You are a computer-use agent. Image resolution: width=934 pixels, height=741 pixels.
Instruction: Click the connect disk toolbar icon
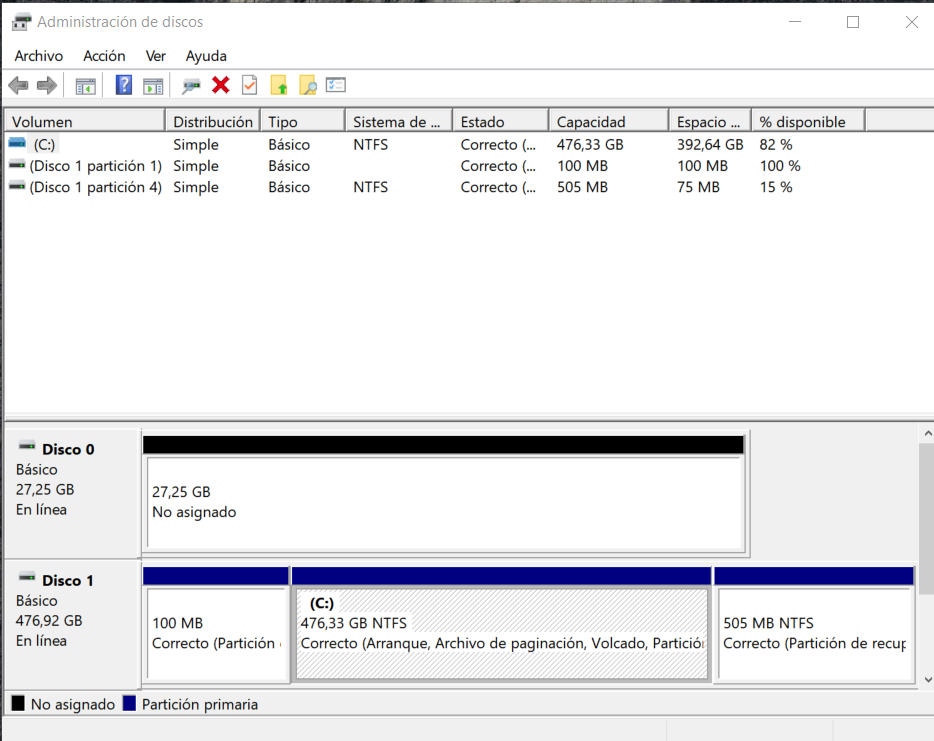point(191,86)
